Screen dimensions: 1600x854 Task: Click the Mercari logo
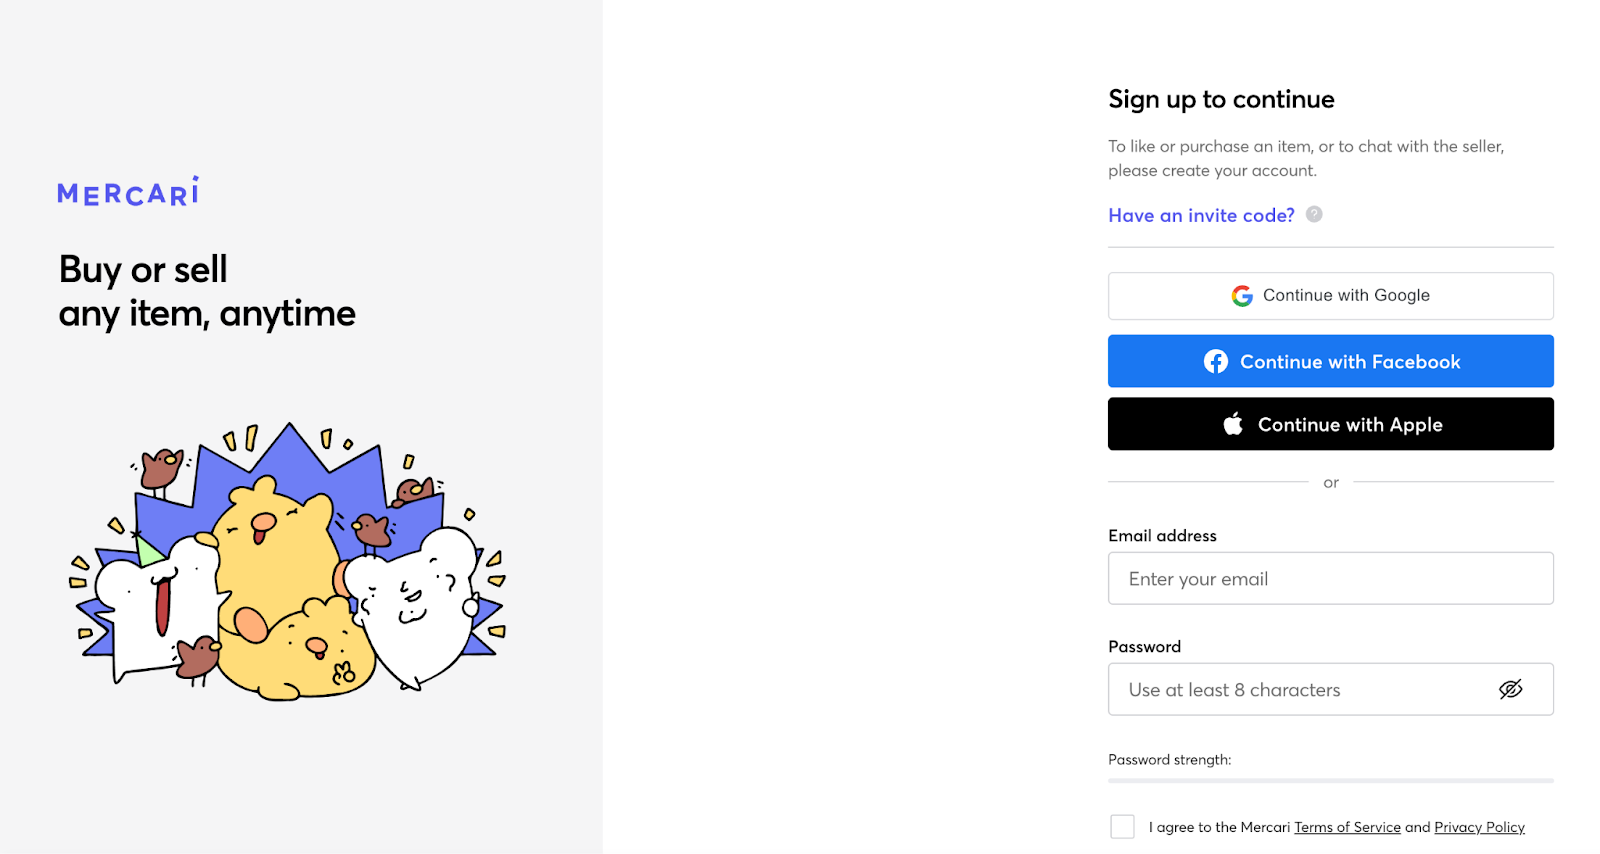point(127,192)
